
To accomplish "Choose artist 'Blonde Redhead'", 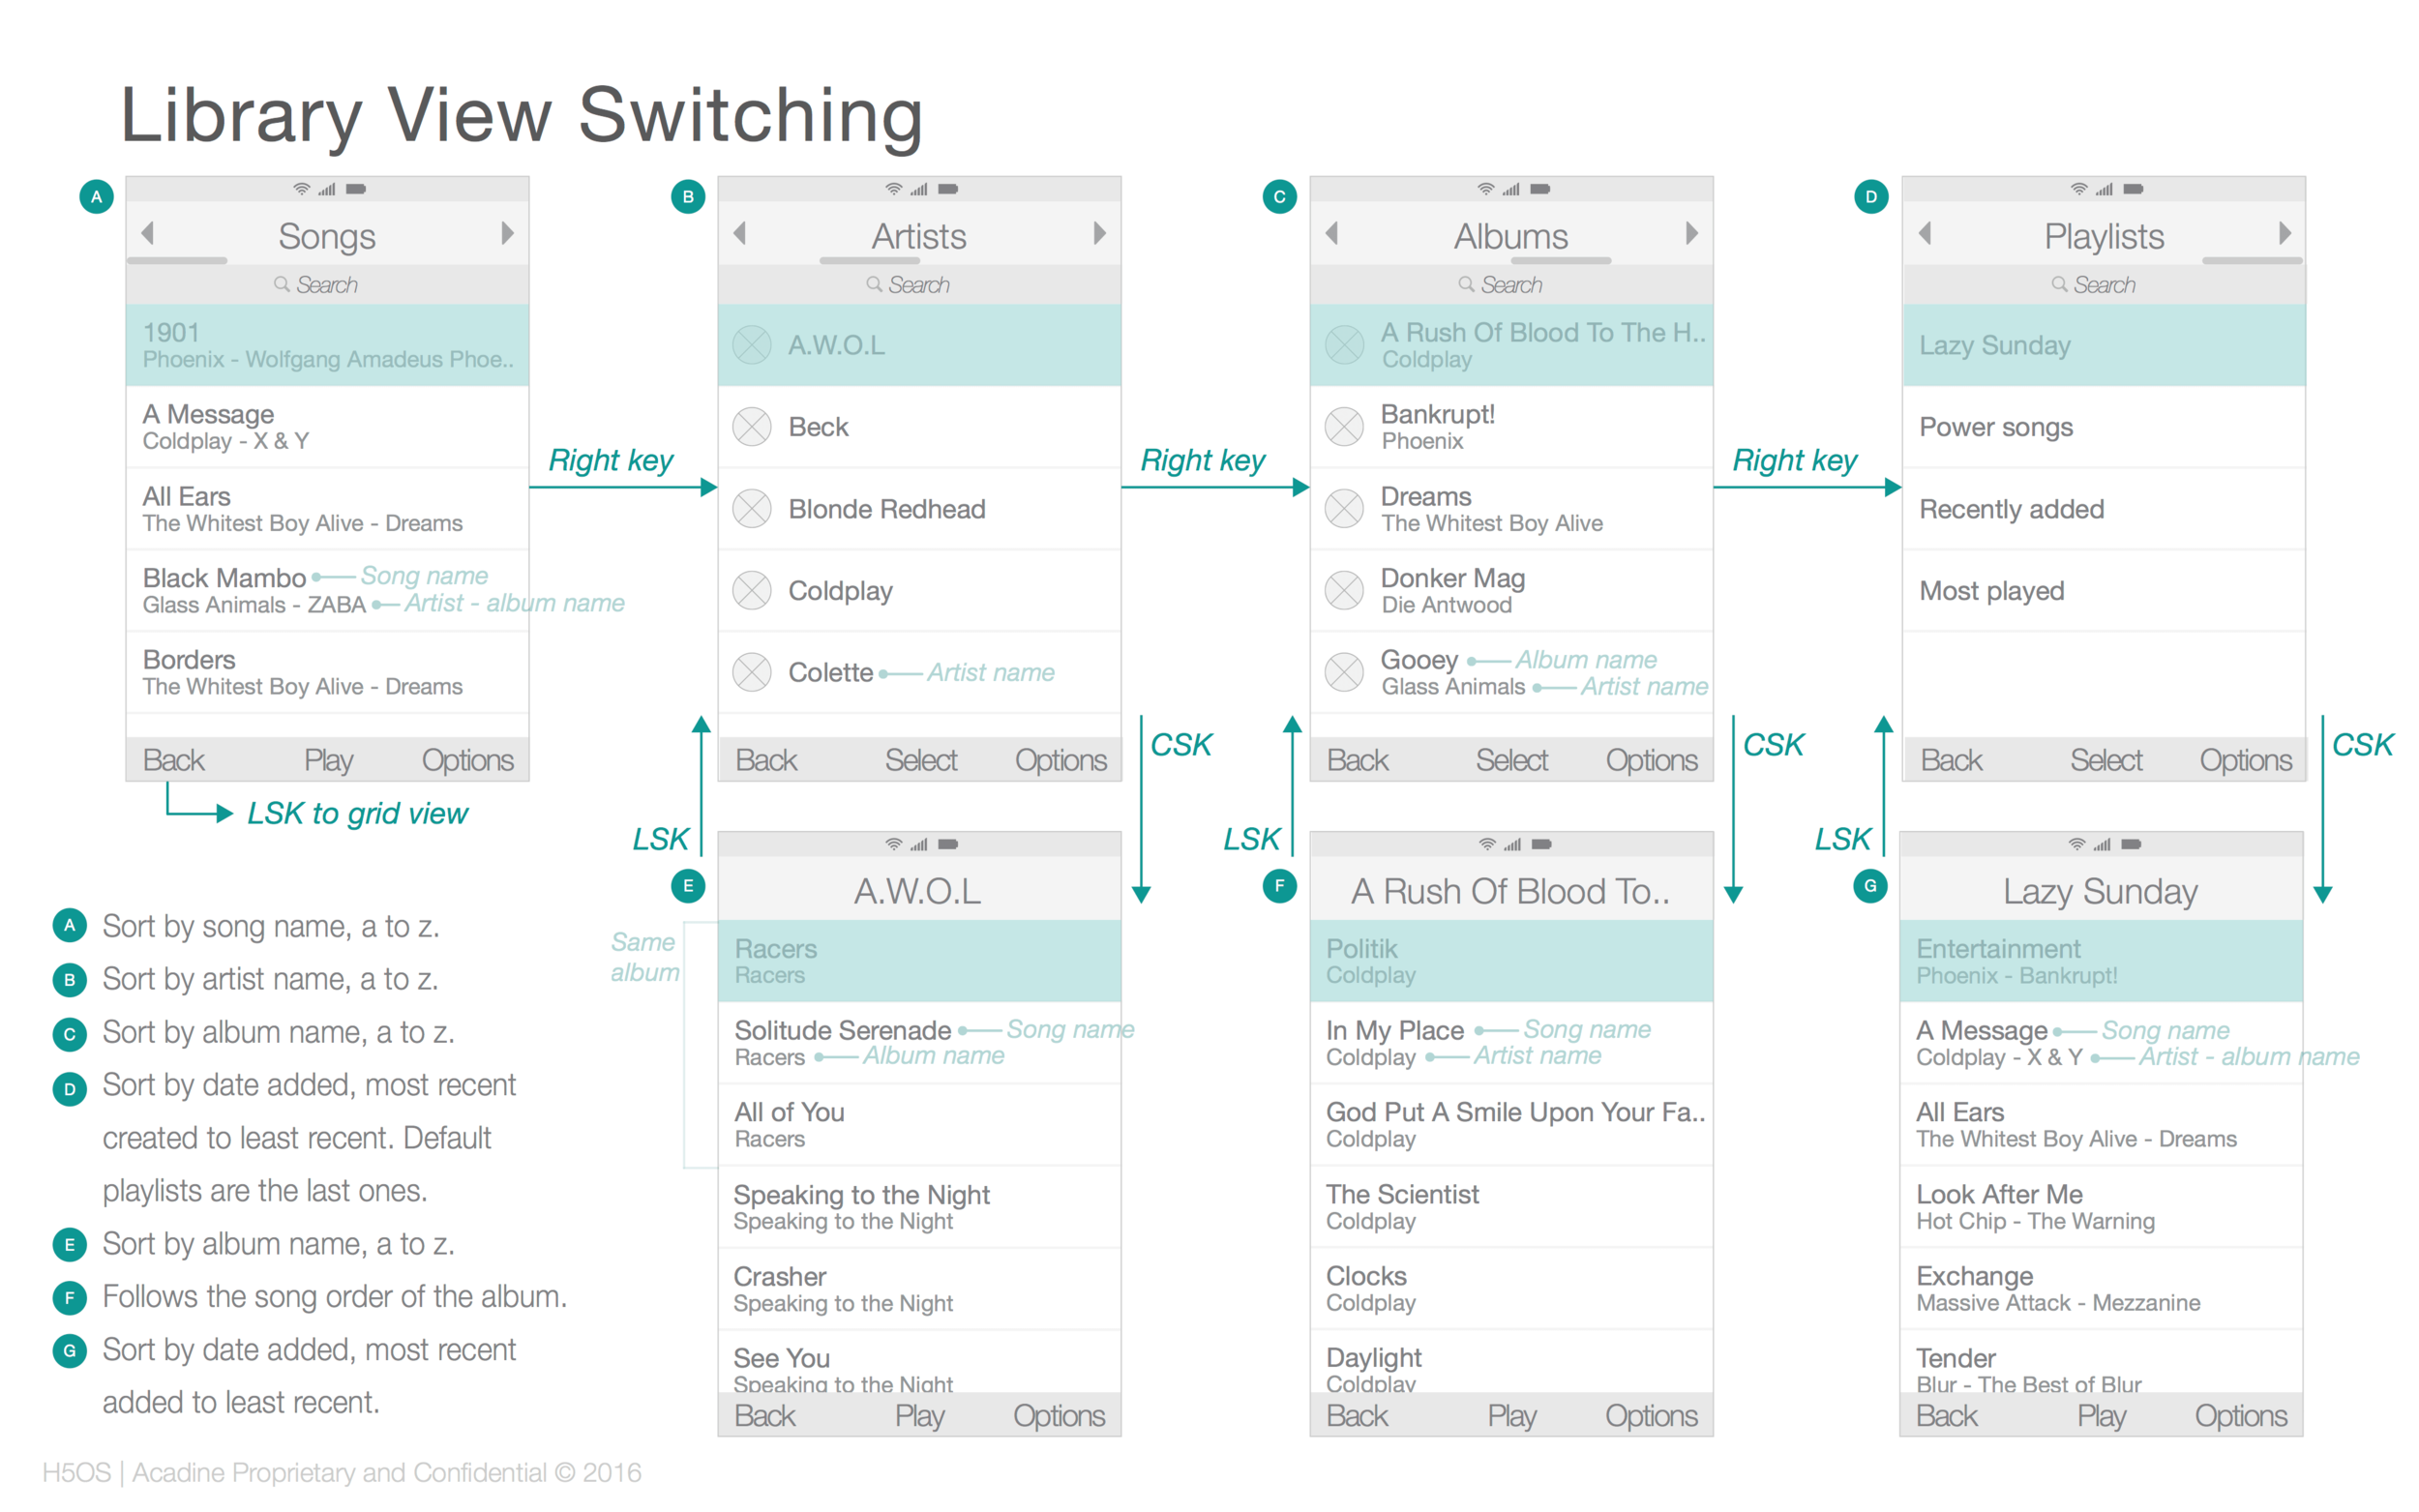I will [919, 509].
